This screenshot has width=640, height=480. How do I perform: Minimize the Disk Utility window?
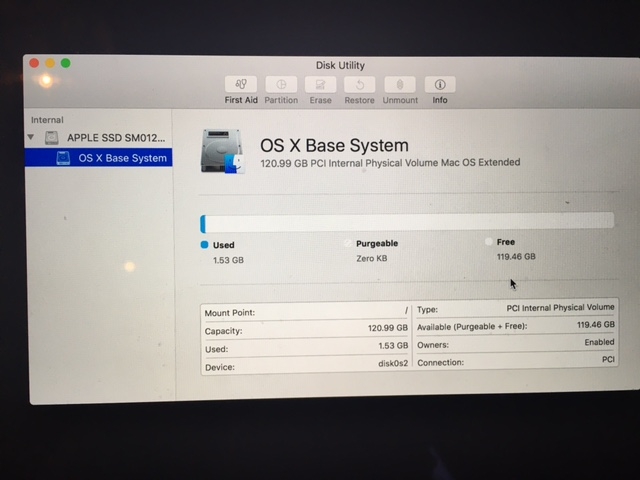(50, 63)
